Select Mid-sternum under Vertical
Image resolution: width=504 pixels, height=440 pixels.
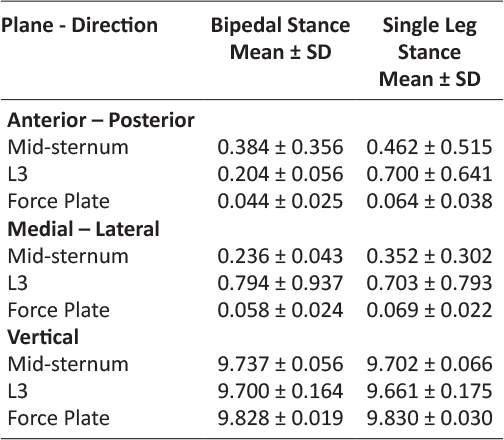(x=68, y=364)
